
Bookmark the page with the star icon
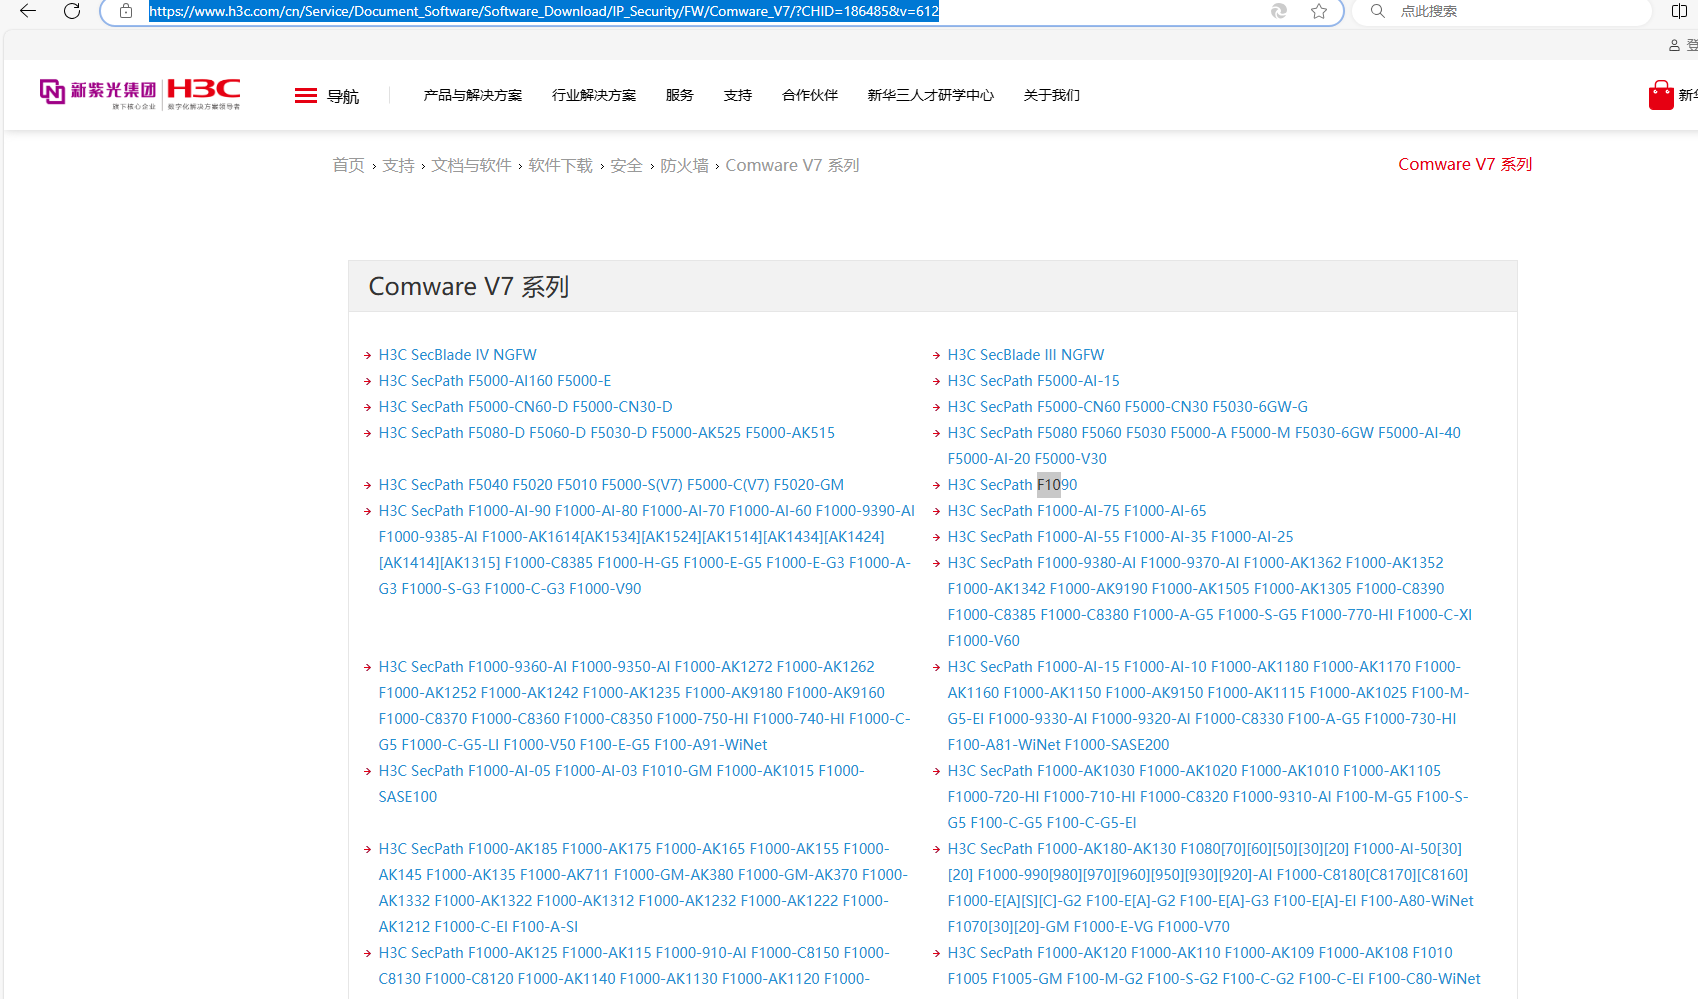pos(1319,11)
